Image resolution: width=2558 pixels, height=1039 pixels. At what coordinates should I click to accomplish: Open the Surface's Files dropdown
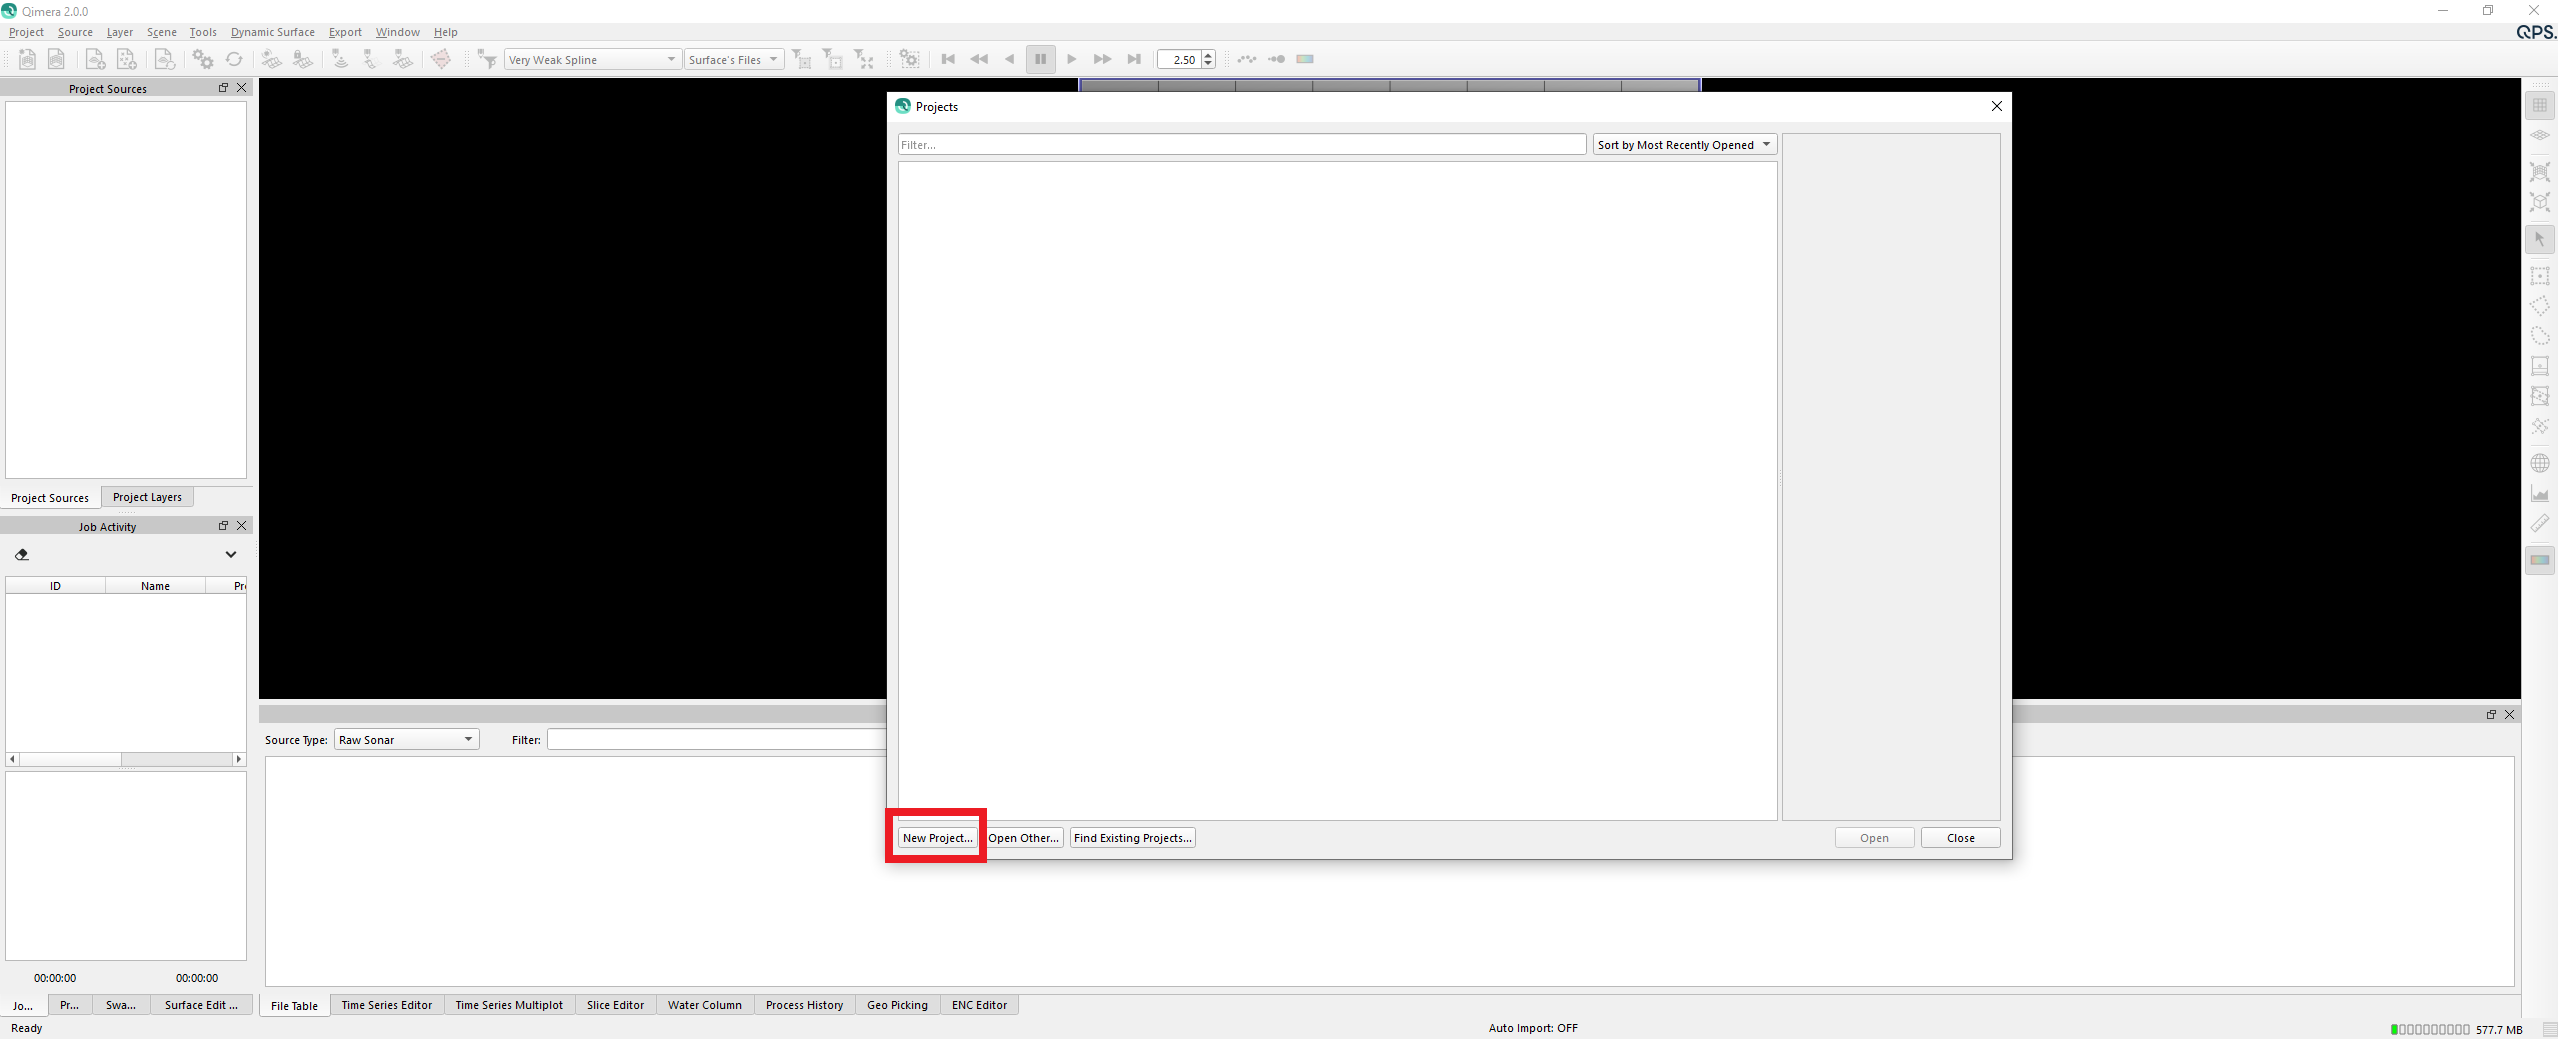click(733, 59)
